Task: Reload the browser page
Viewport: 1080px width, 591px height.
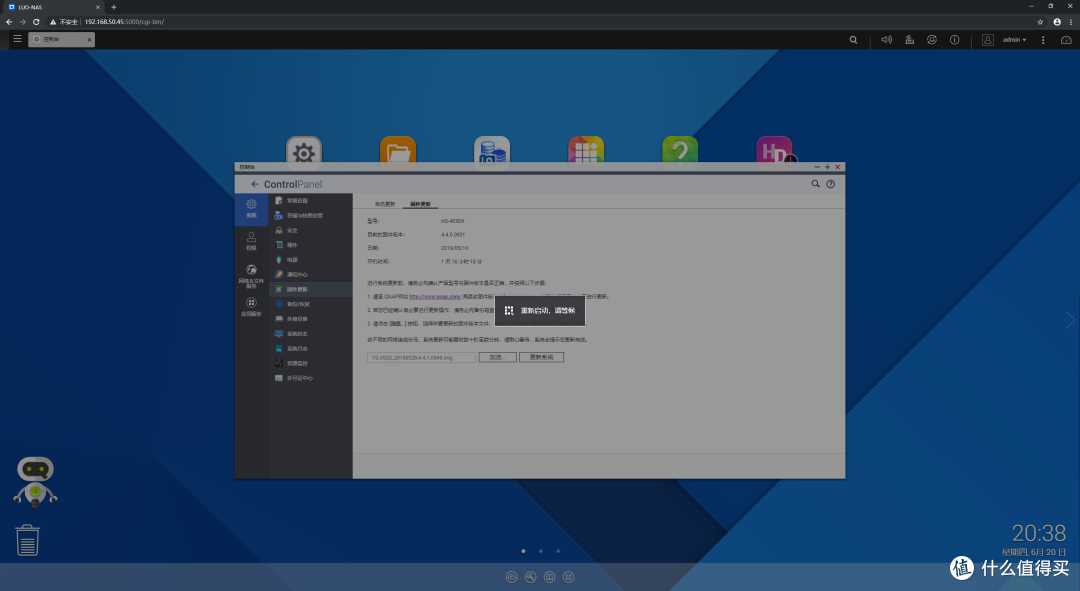Action: (36, 22)
